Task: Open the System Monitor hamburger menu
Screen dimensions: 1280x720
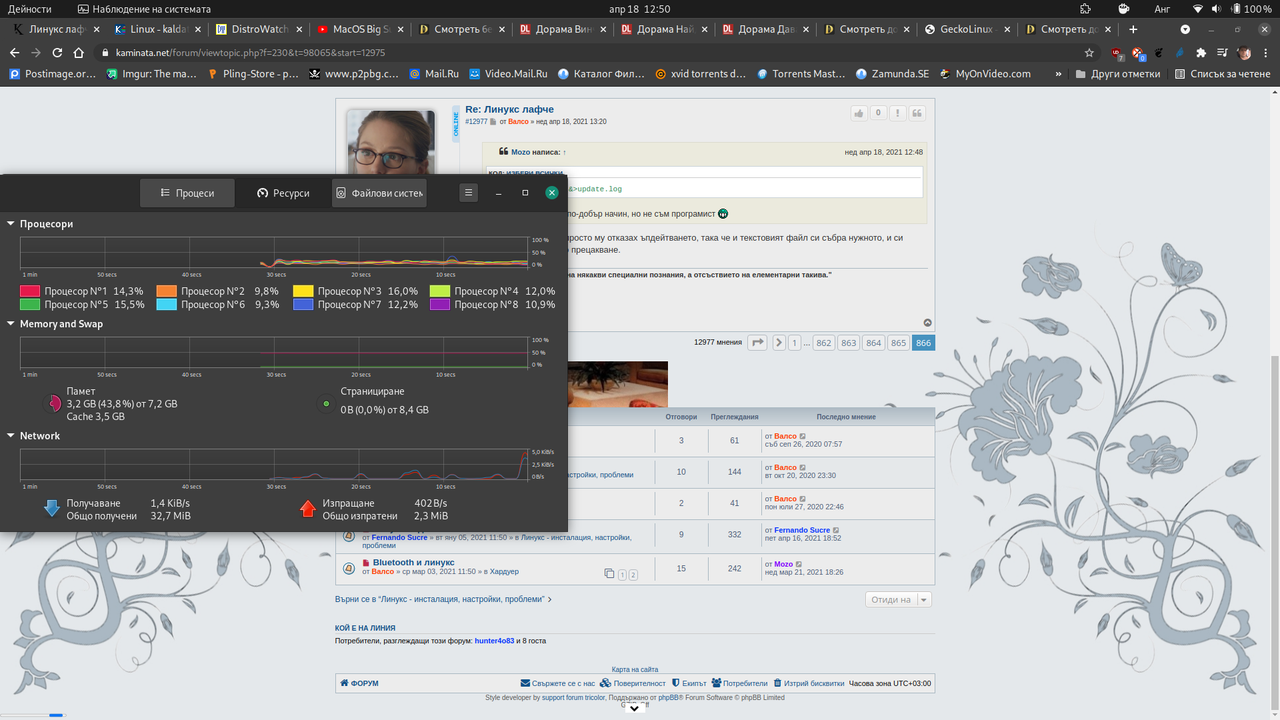Action: coord(468,193)
